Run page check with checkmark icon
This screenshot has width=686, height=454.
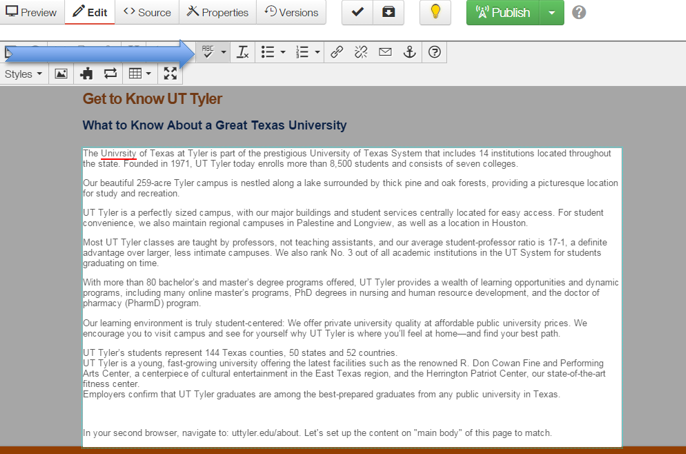coord(357,12)
